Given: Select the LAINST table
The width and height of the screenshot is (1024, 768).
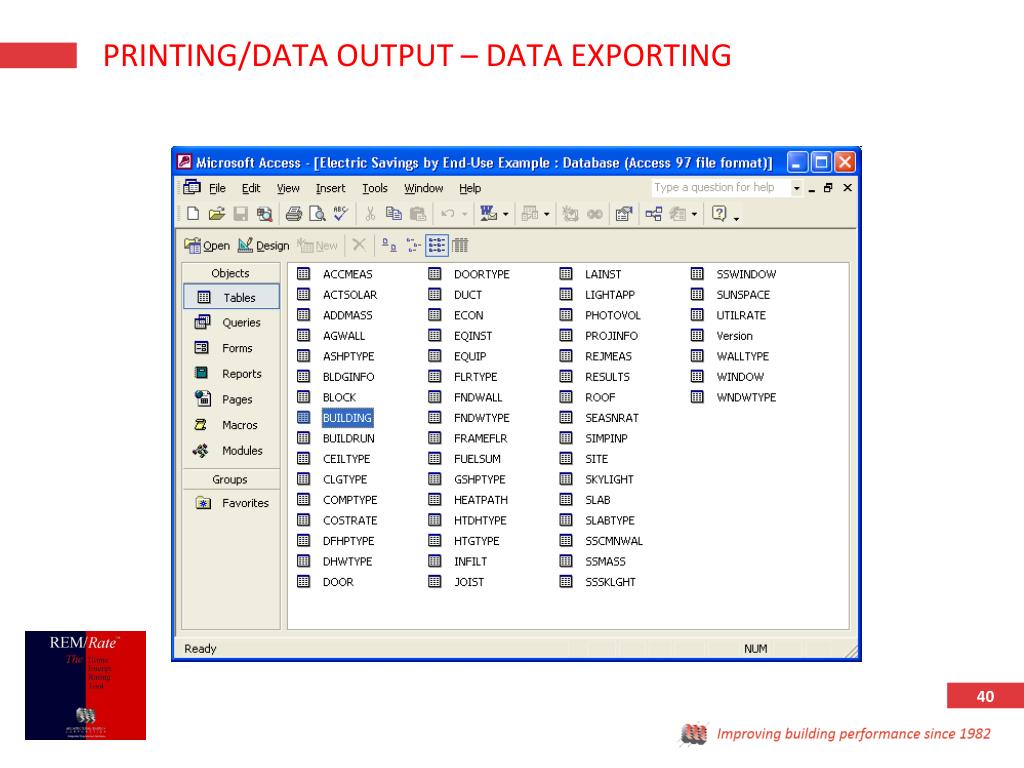Looking at the screenshot, I should pos(603,274).
